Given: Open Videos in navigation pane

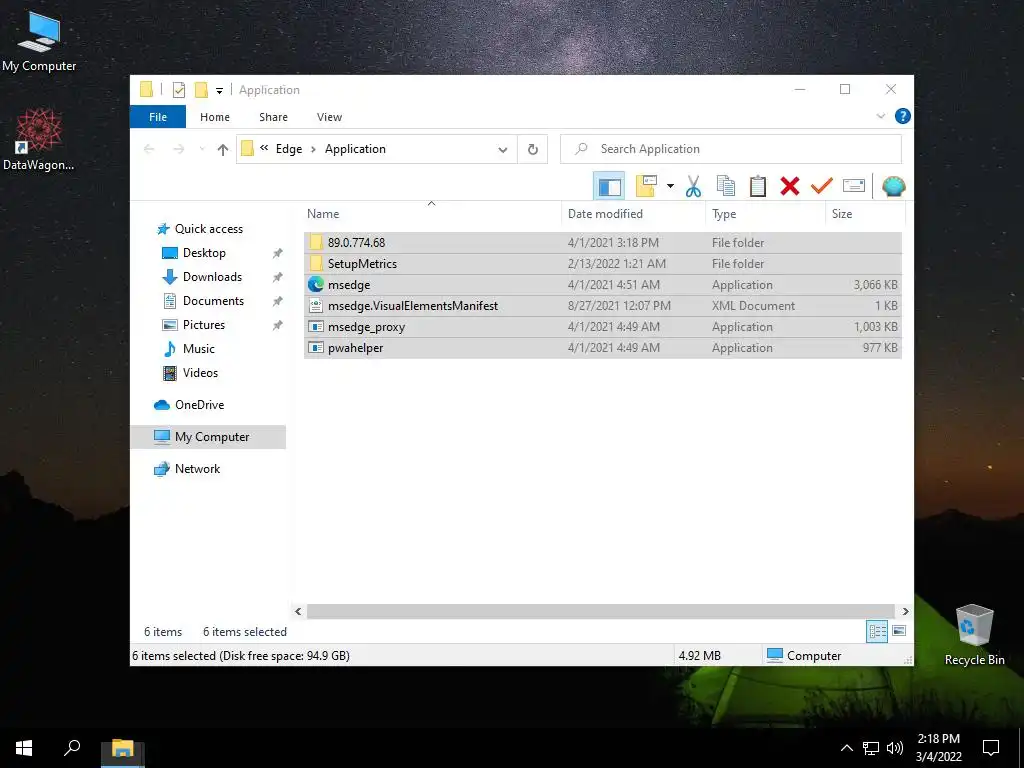Looking at the screenshot, I should click(200, 373).
